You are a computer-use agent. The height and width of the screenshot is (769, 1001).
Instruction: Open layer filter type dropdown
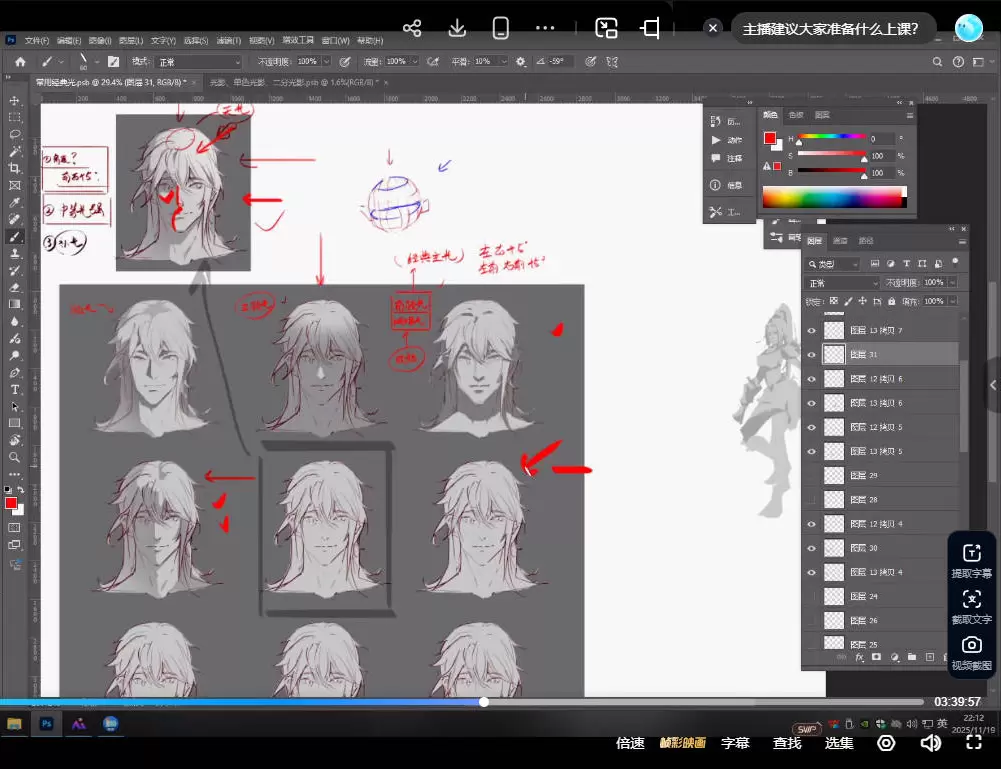click(838, 264)
